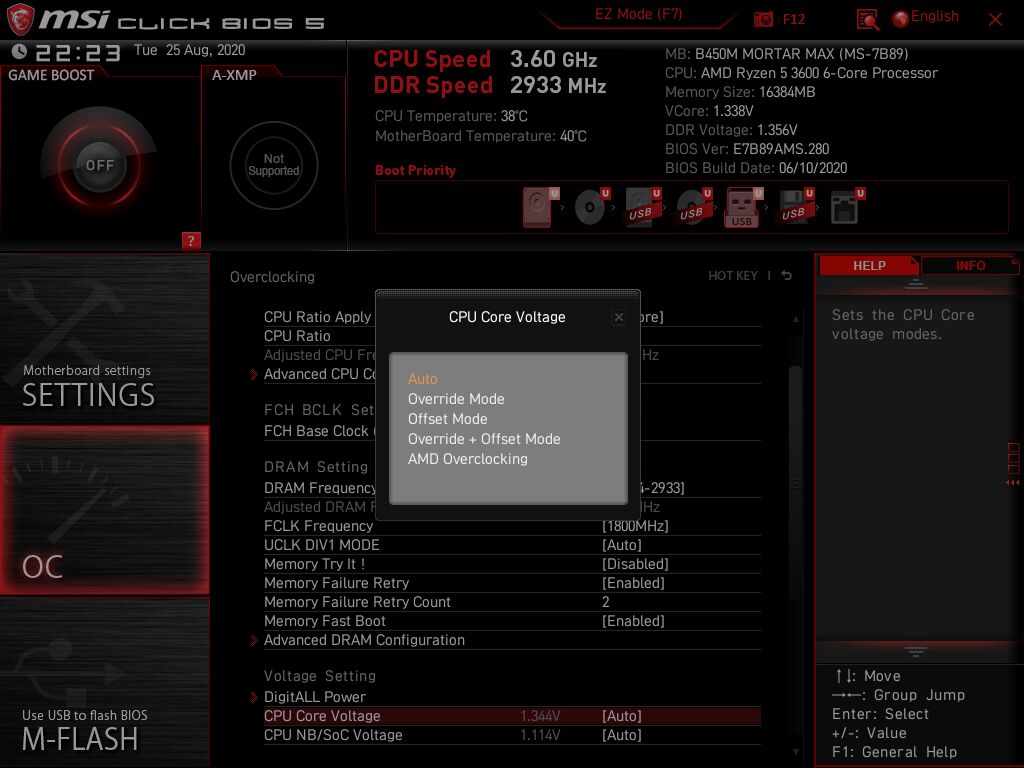
Task: Choose Offset Mode voltage option
Action: click(447, 419)
